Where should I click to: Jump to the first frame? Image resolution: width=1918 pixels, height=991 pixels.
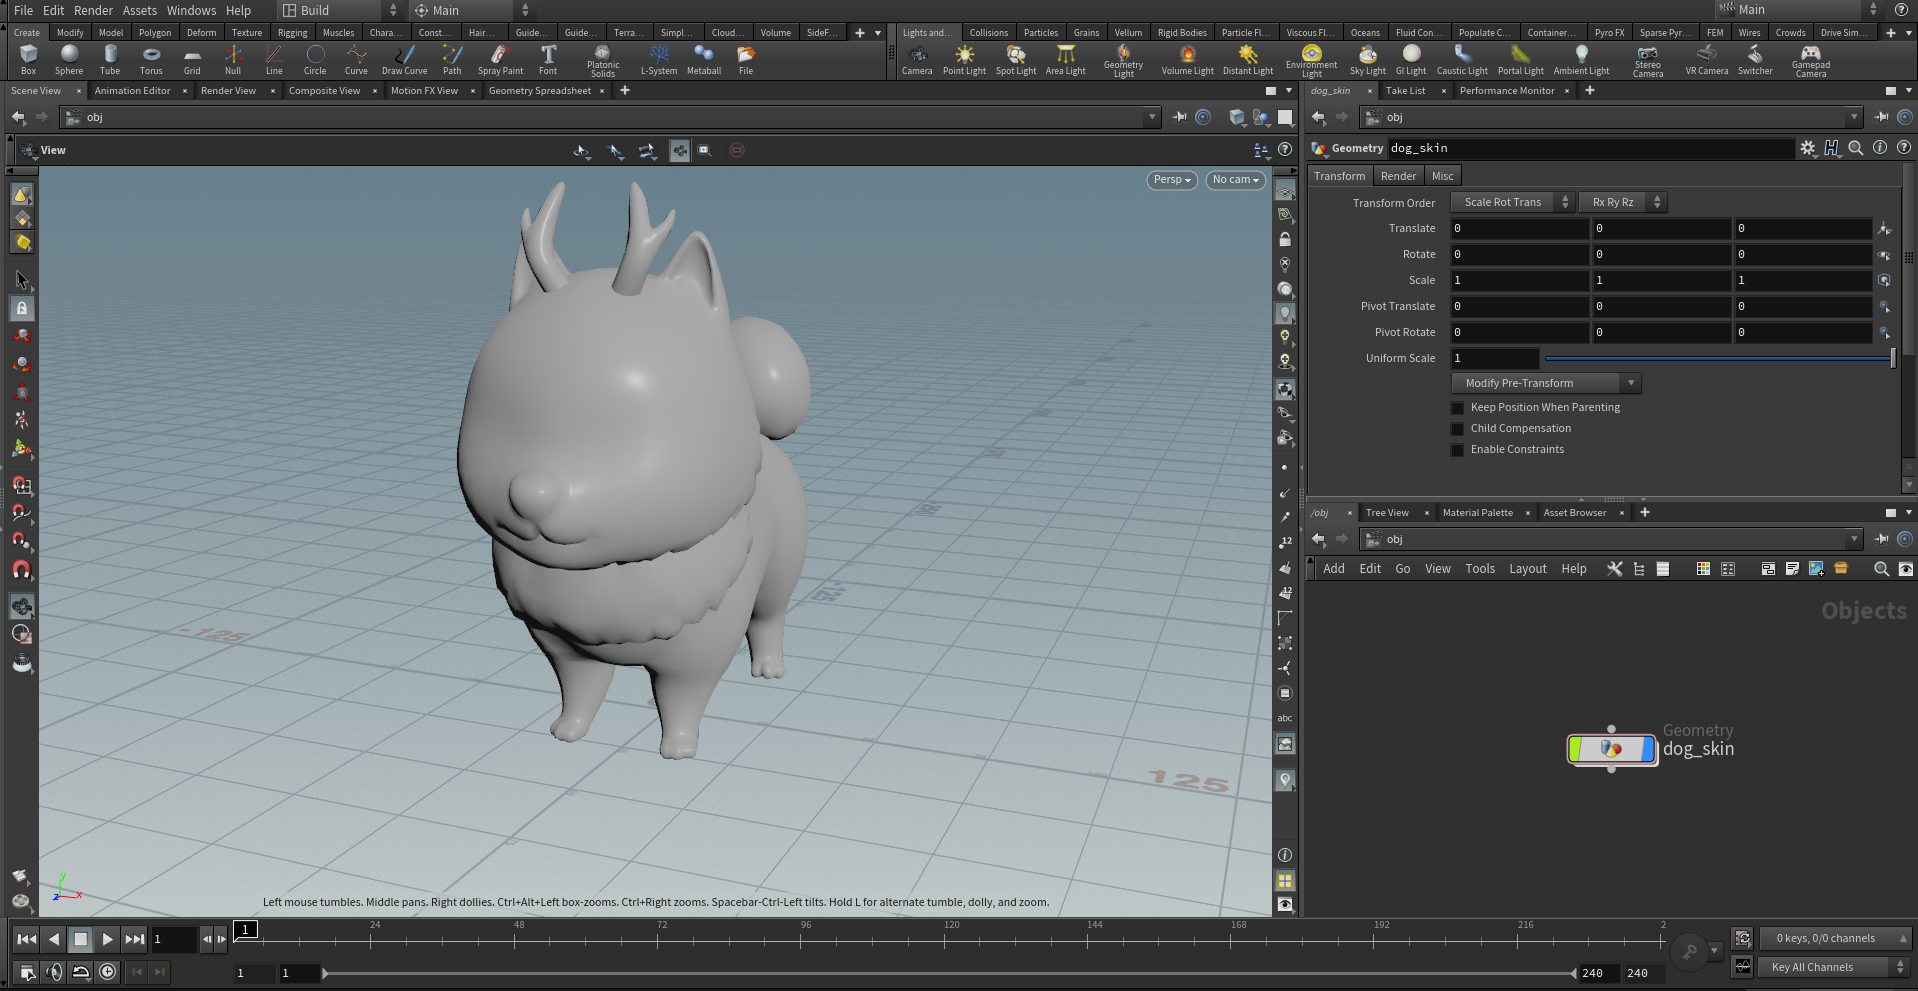[27, 939]
